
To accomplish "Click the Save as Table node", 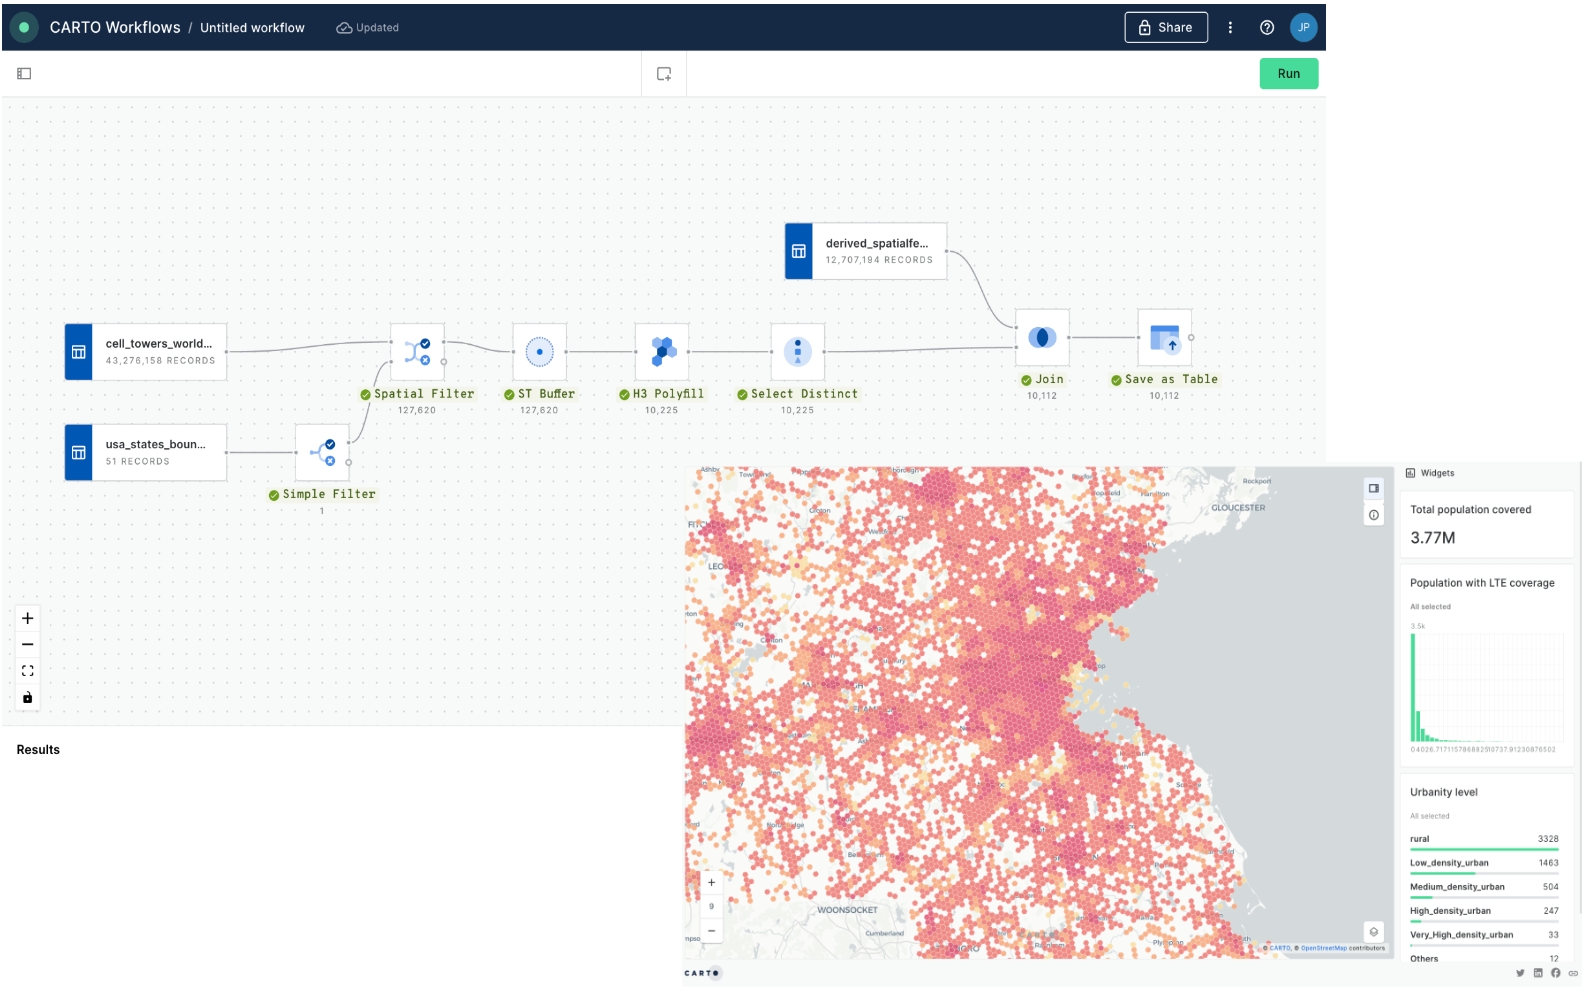I will 1164,338.
